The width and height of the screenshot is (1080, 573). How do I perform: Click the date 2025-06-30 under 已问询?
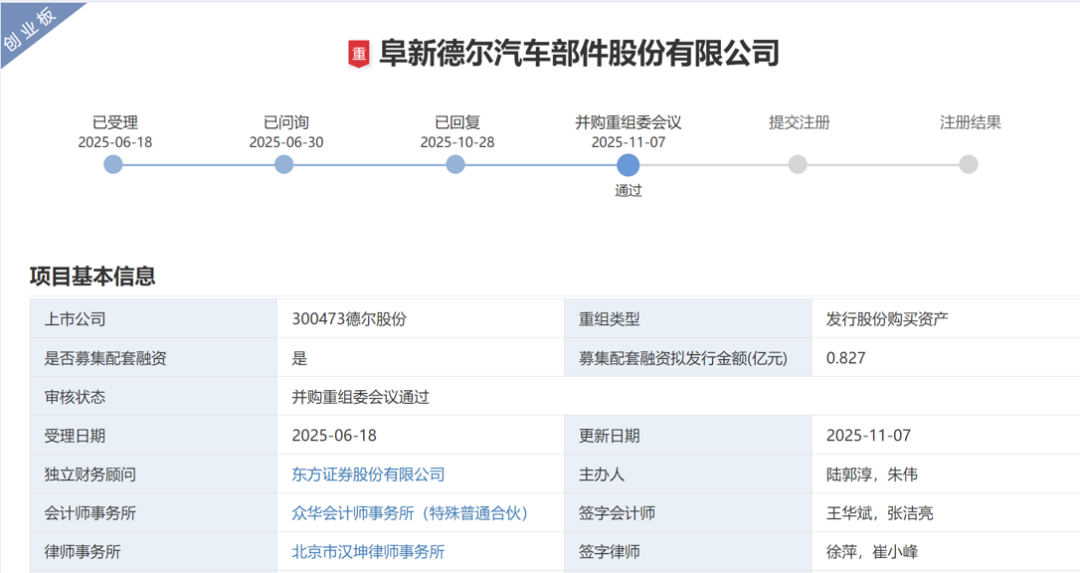(286, 143)
